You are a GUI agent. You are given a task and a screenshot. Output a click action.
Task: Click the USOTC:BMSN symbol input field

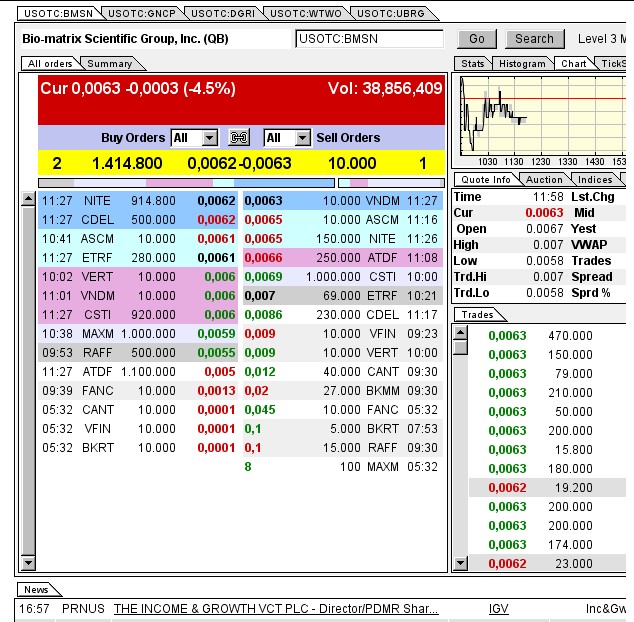[x=369, y=39]
